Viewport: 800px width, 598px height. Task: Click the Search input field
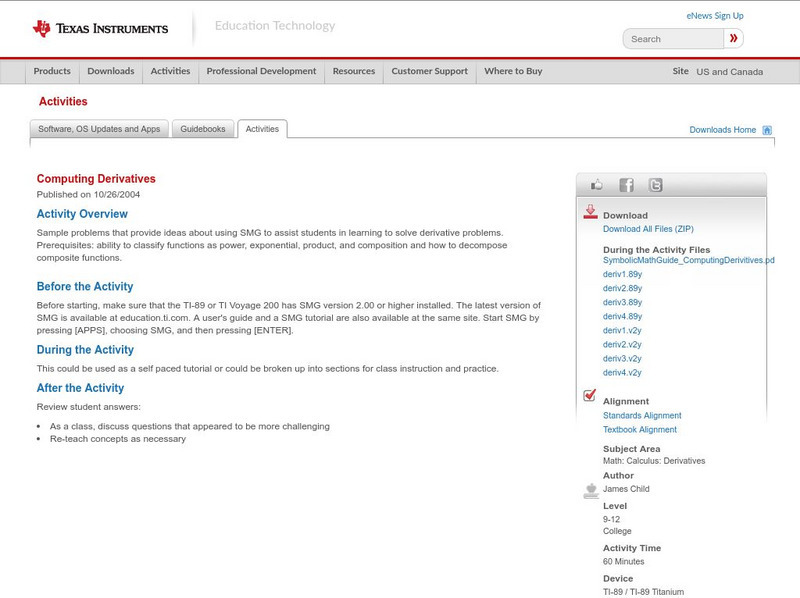[673, 39]
